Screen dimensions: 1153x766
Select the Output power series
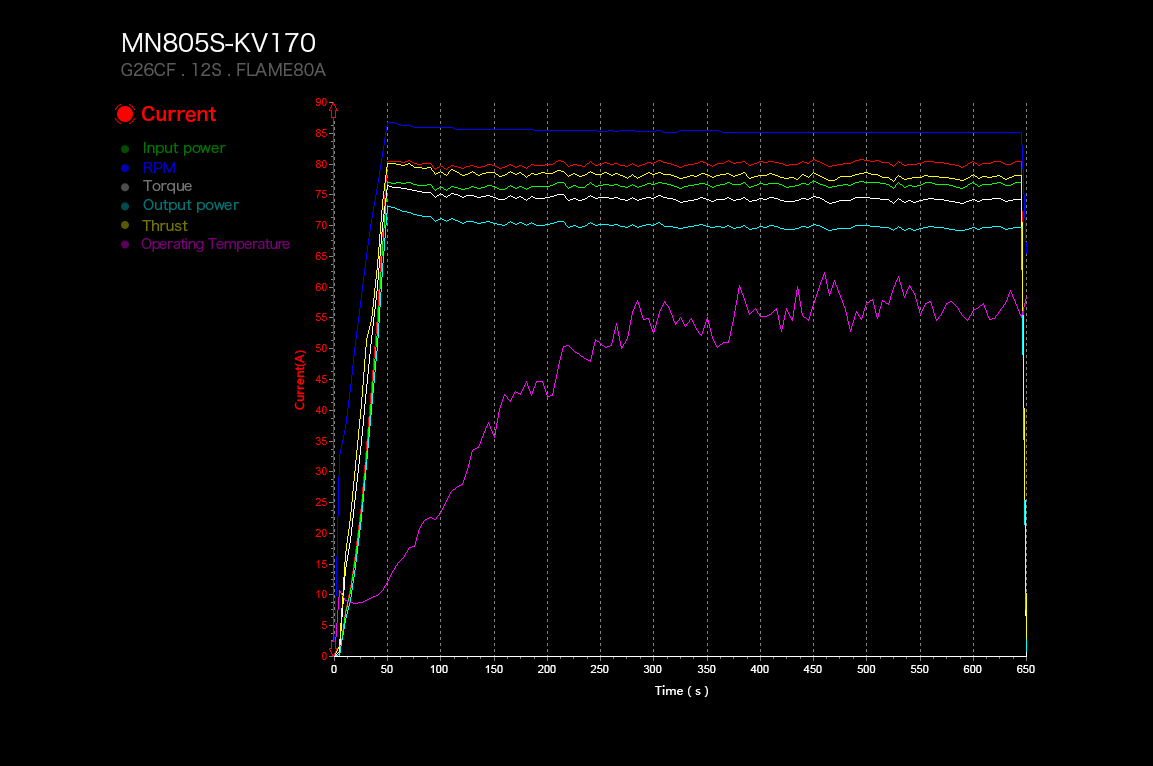(x=190, y=205)
